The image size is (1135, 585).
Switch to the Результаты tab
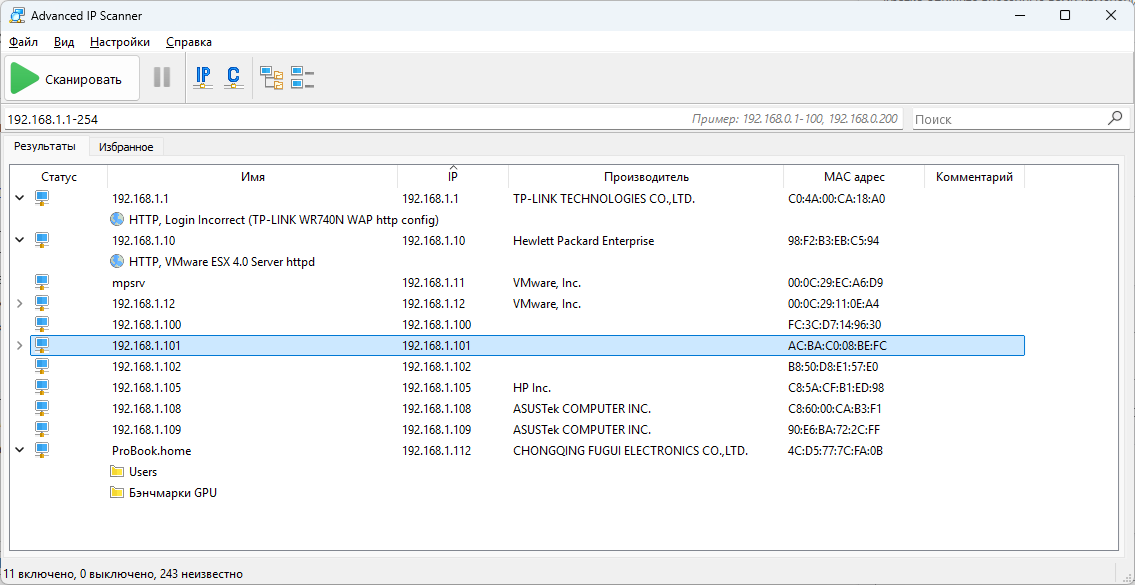click(45, 146)
